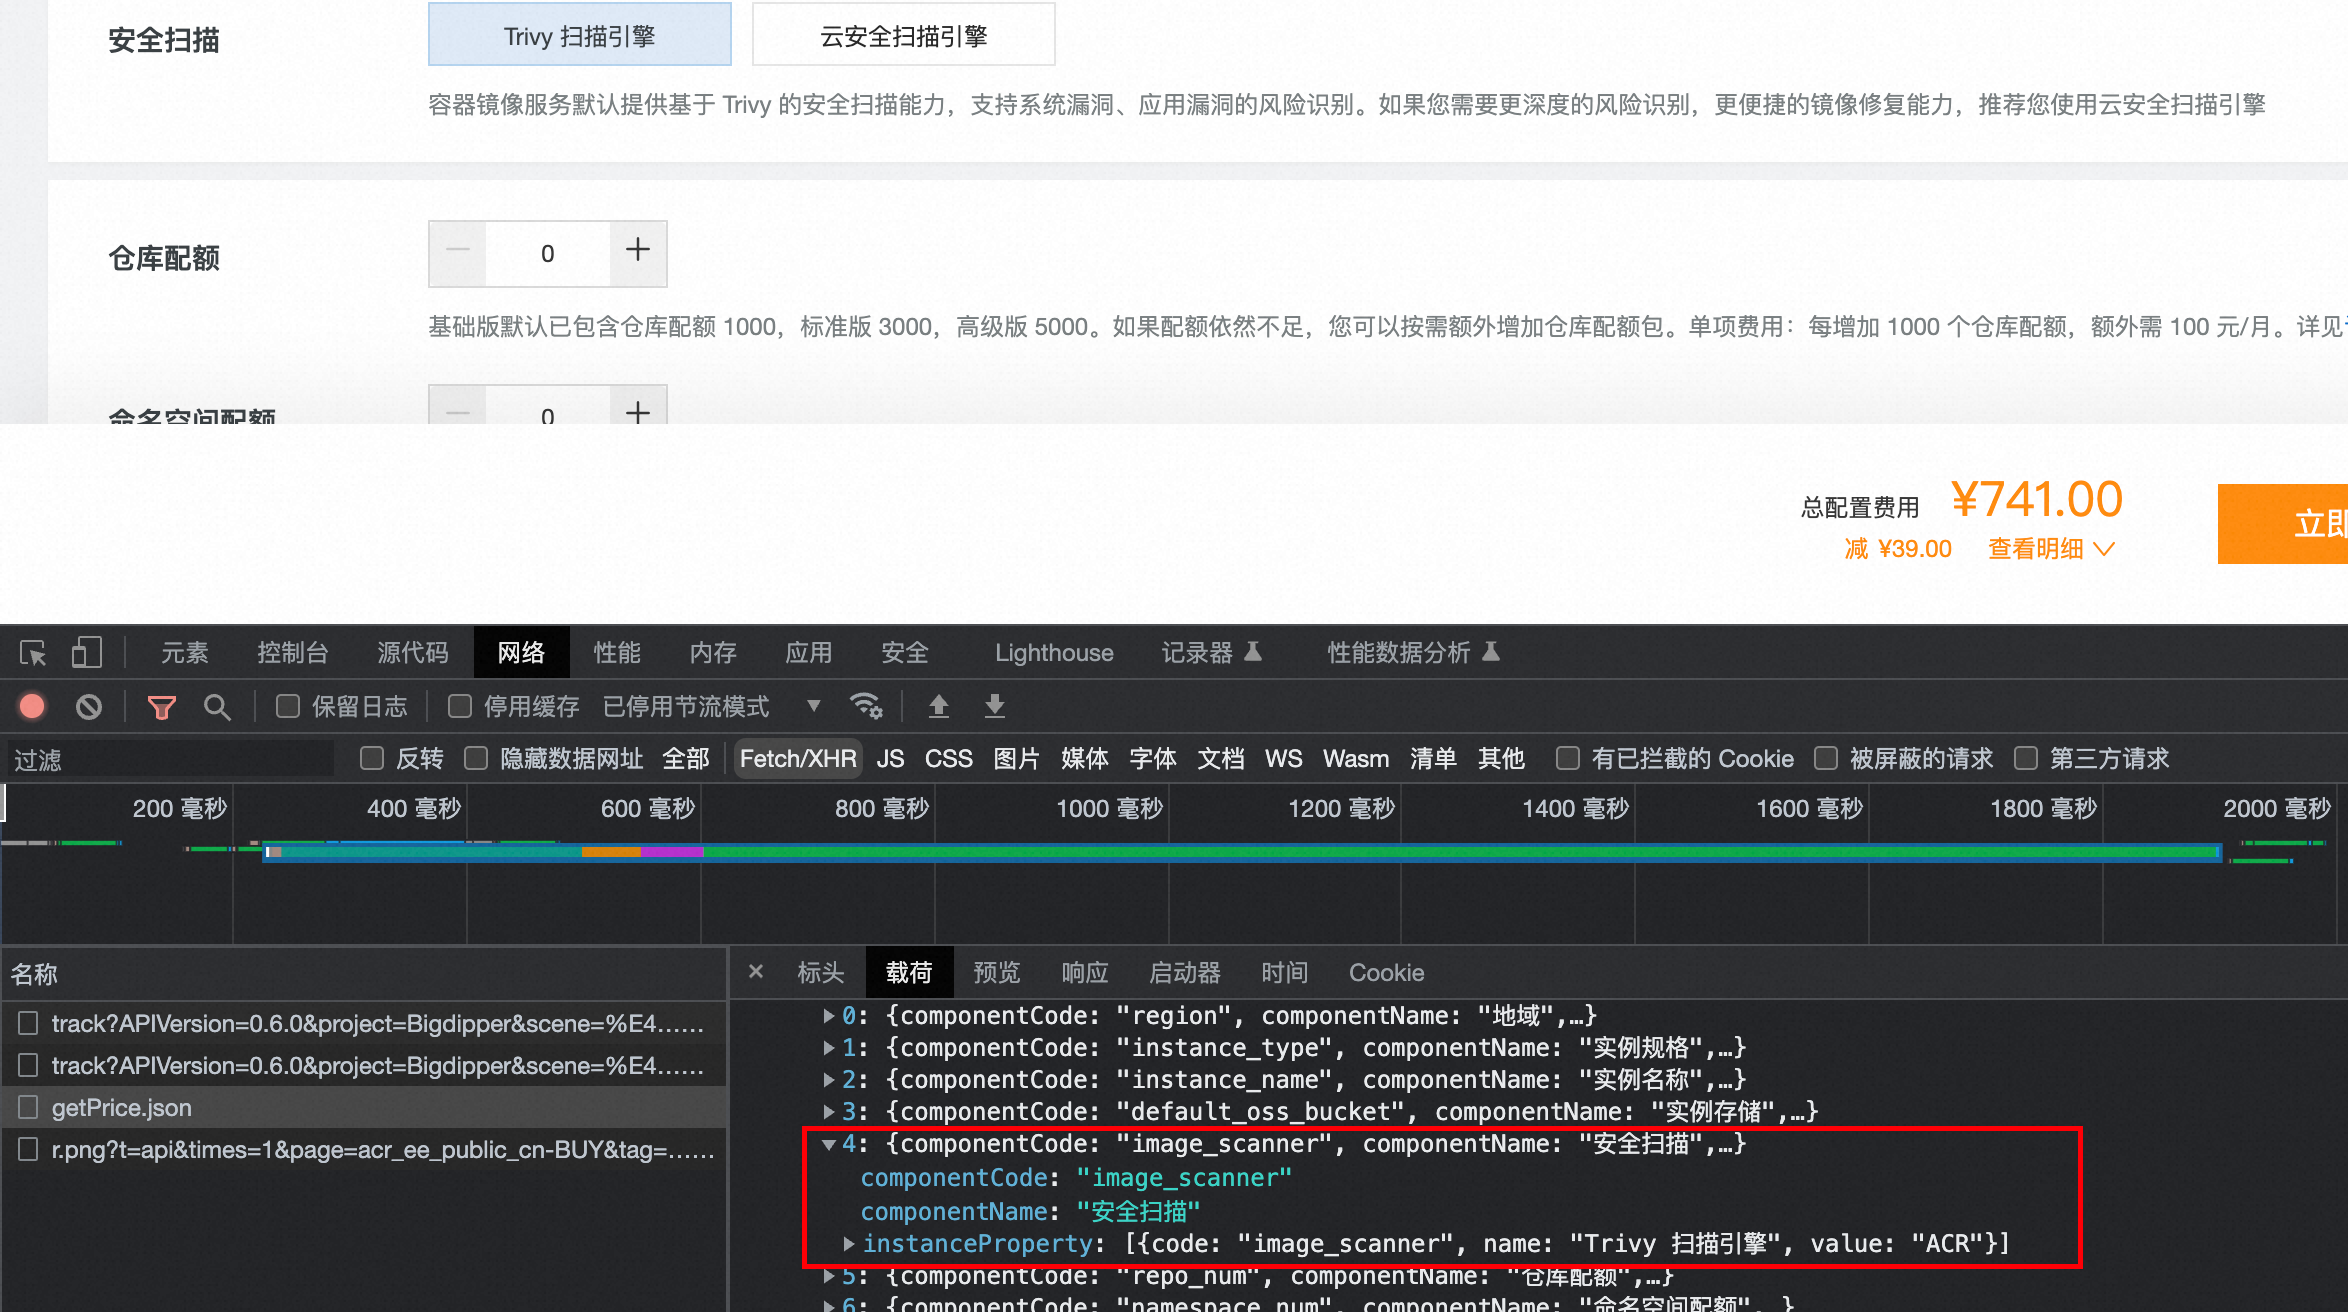
Task: Check 有已拦截的 Cookie option
Action: 1568,758
